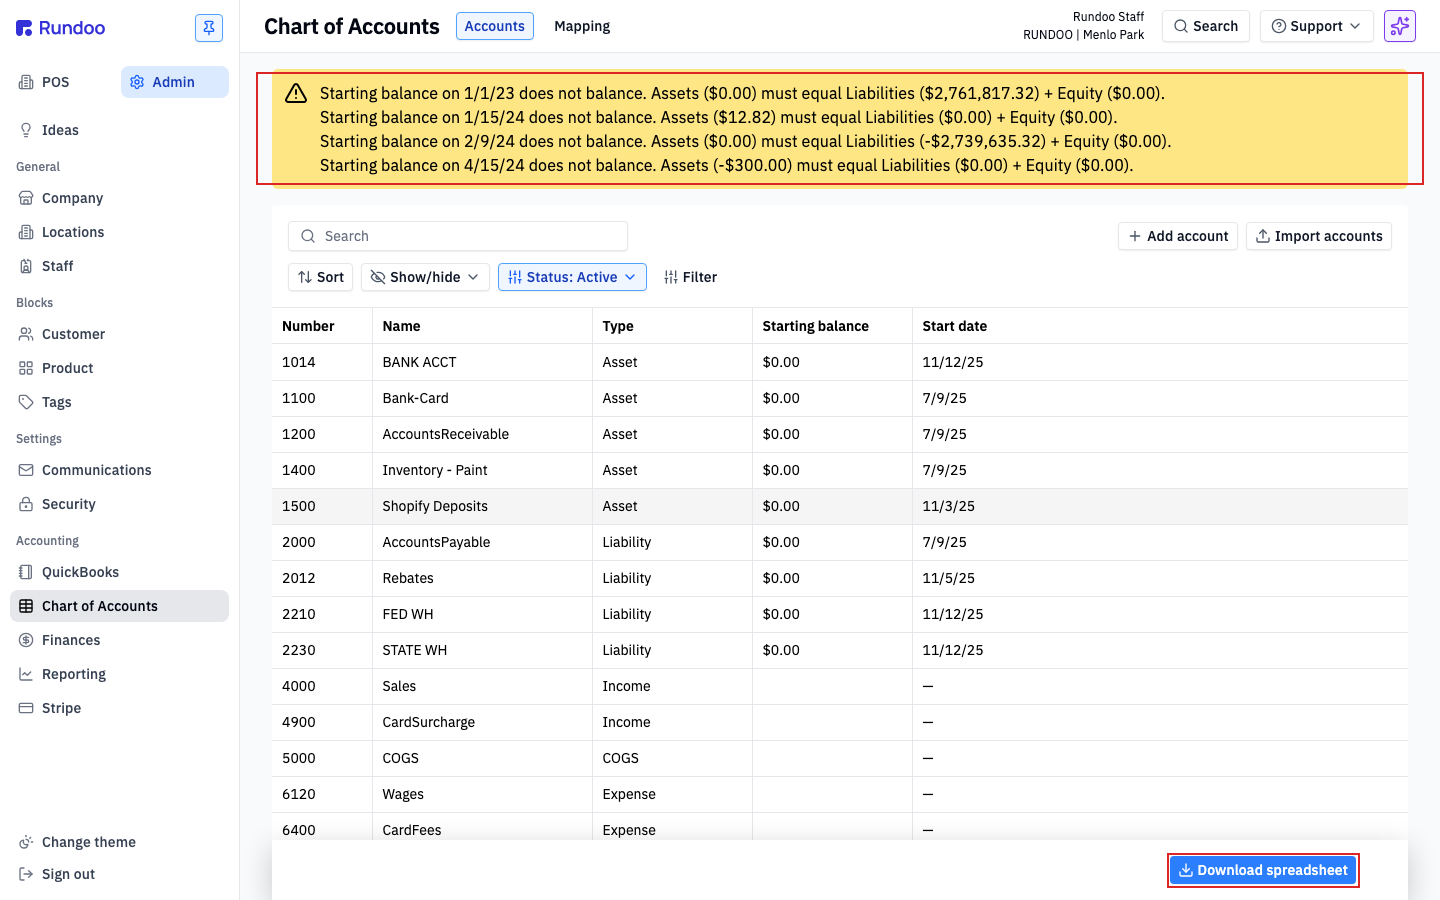Select the Bank-Card account row
Viewport: 1440px width, 900px height.
click(x=840, y=398)
